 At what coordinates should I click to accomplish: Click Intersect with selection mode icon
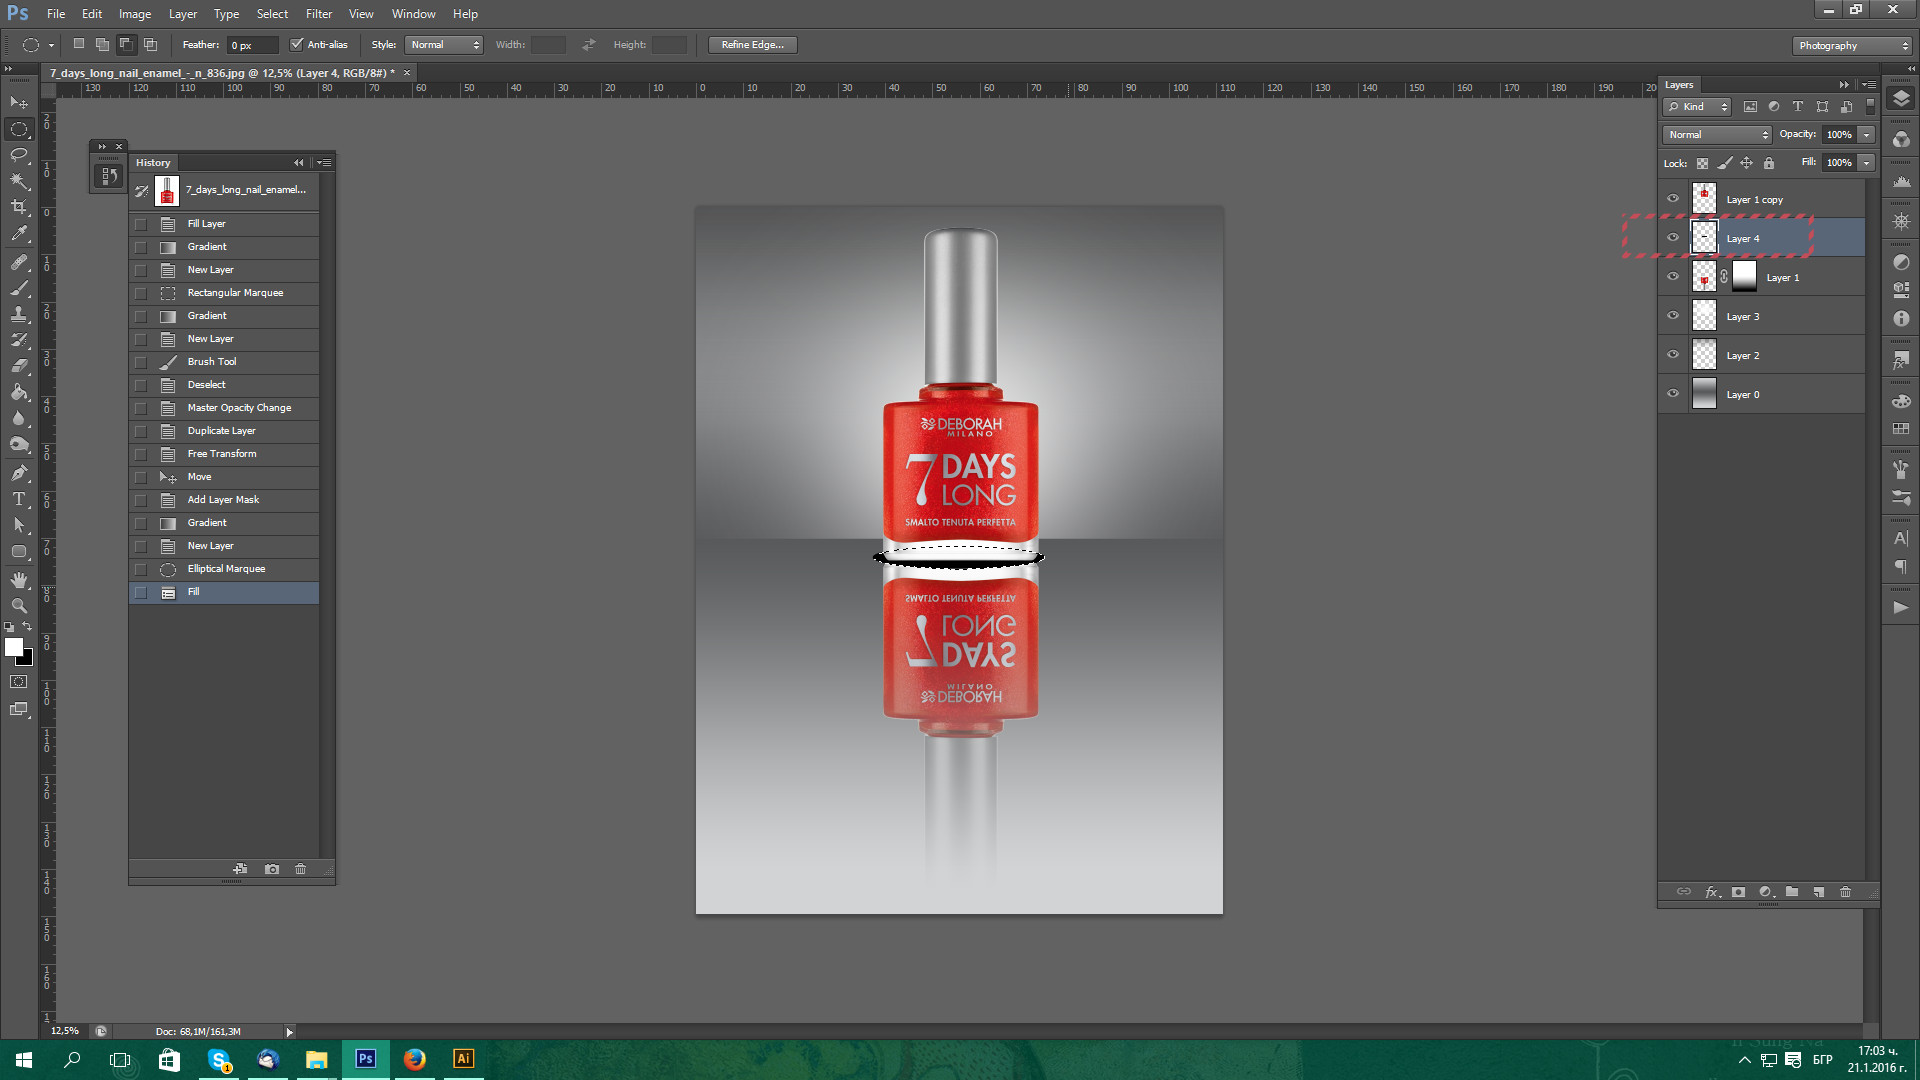coord(150,45)
